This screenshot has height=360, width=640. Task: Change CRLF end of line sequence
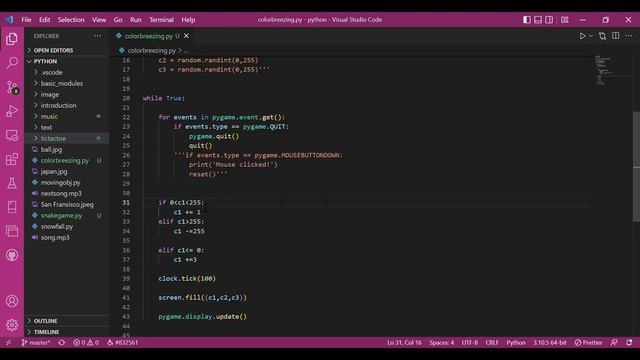(x=492, y=342)
